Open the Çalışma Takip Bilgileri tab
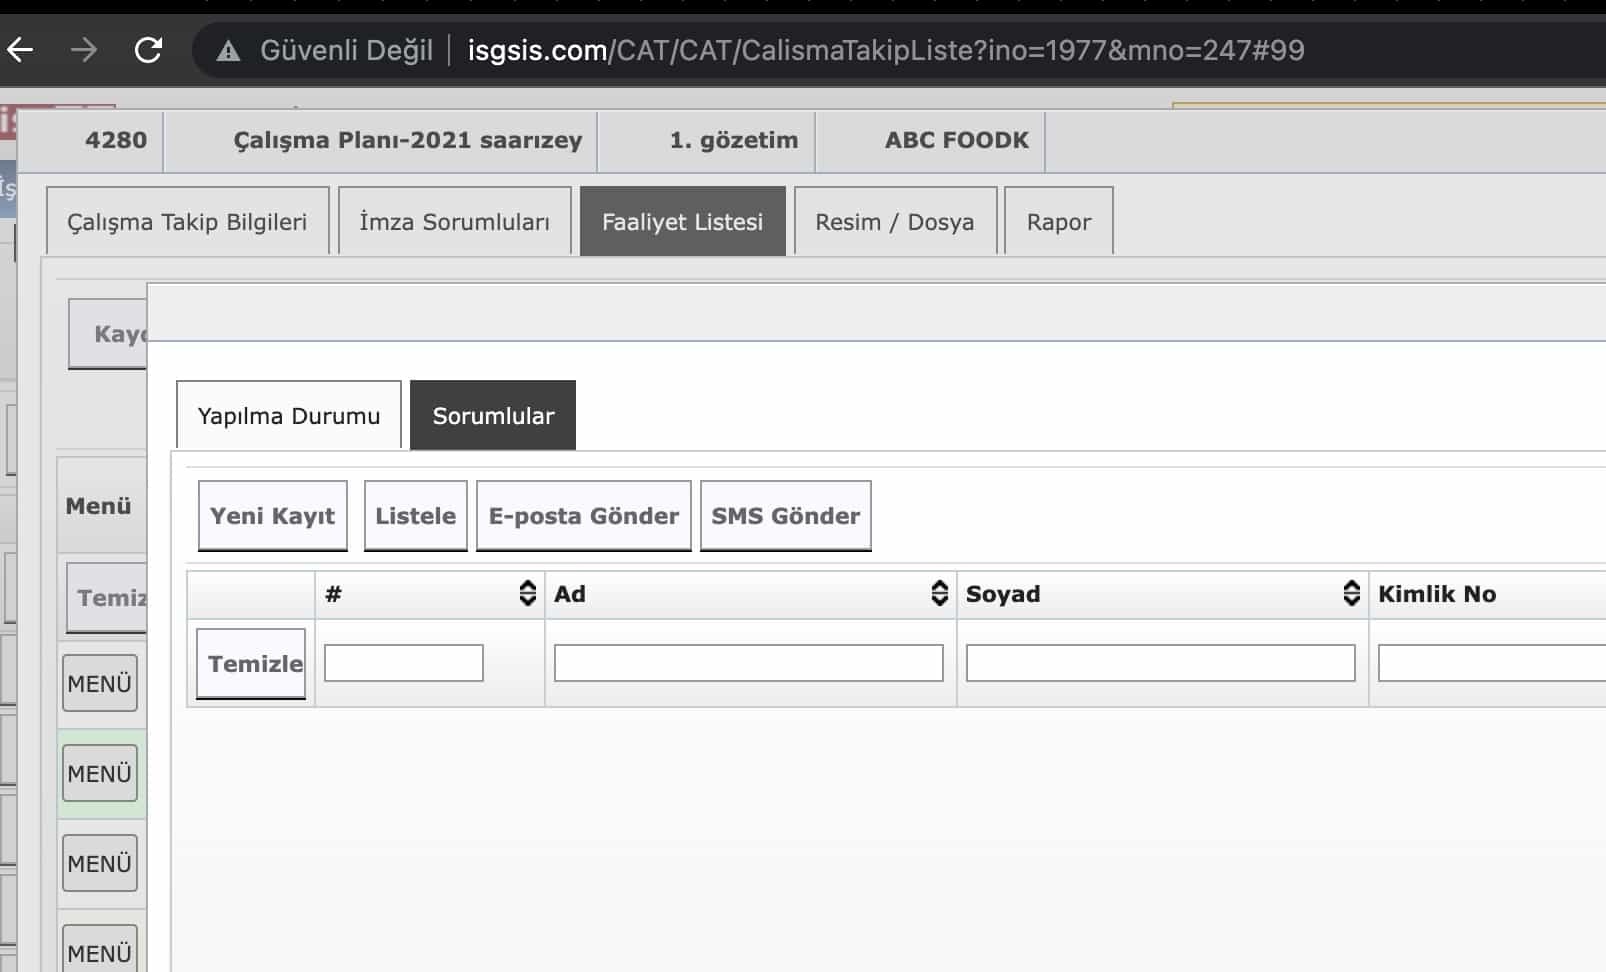The height and width of the screenshot is (972, 1606). click(187, 222)
